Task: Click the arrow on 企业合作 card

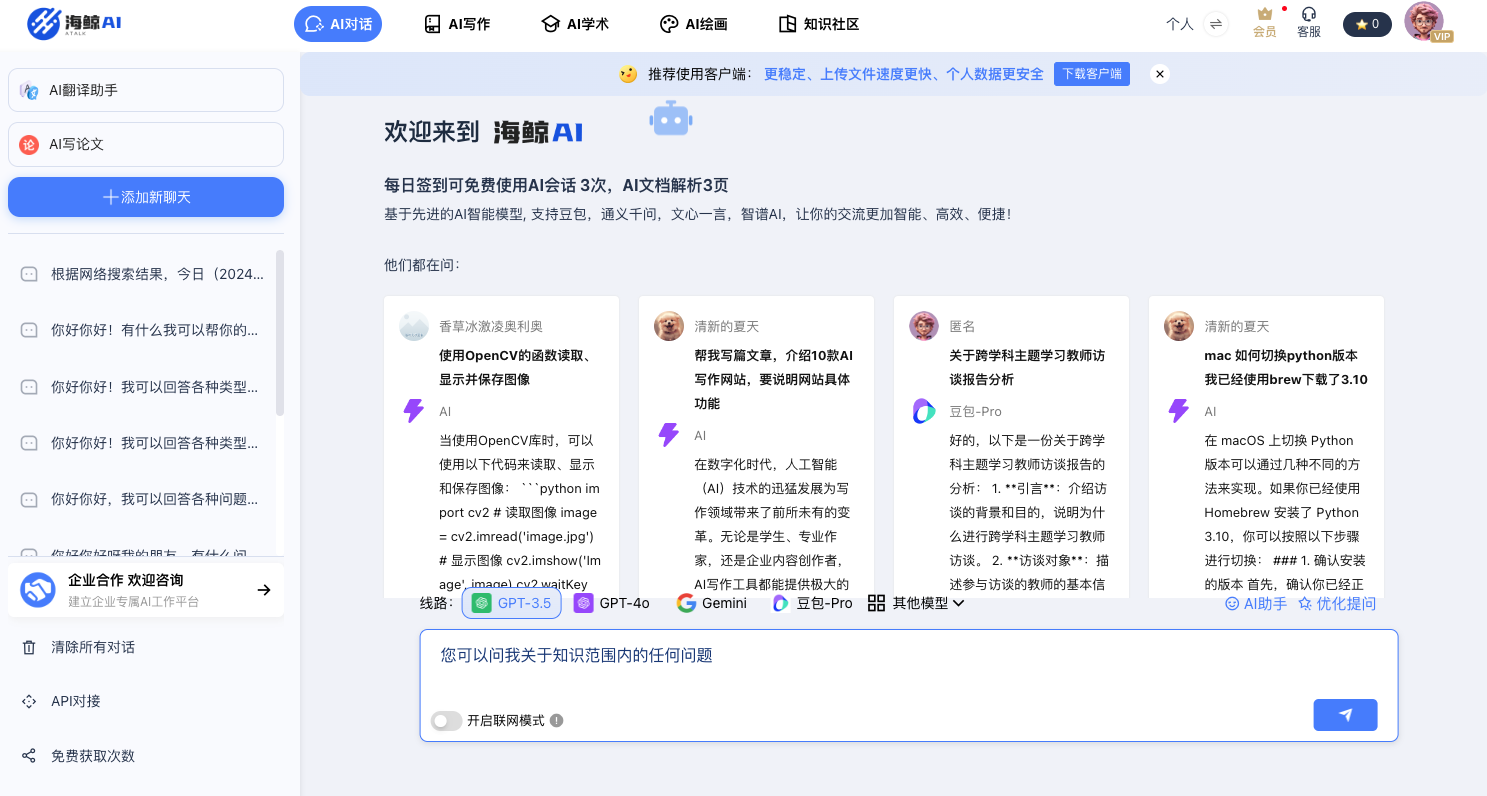Action: (264, 590)
